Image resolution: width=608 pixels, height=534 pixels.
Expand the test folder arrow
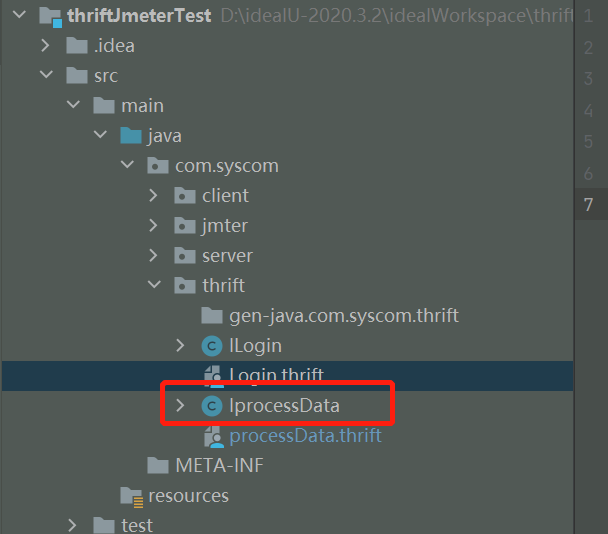[72, 525]
